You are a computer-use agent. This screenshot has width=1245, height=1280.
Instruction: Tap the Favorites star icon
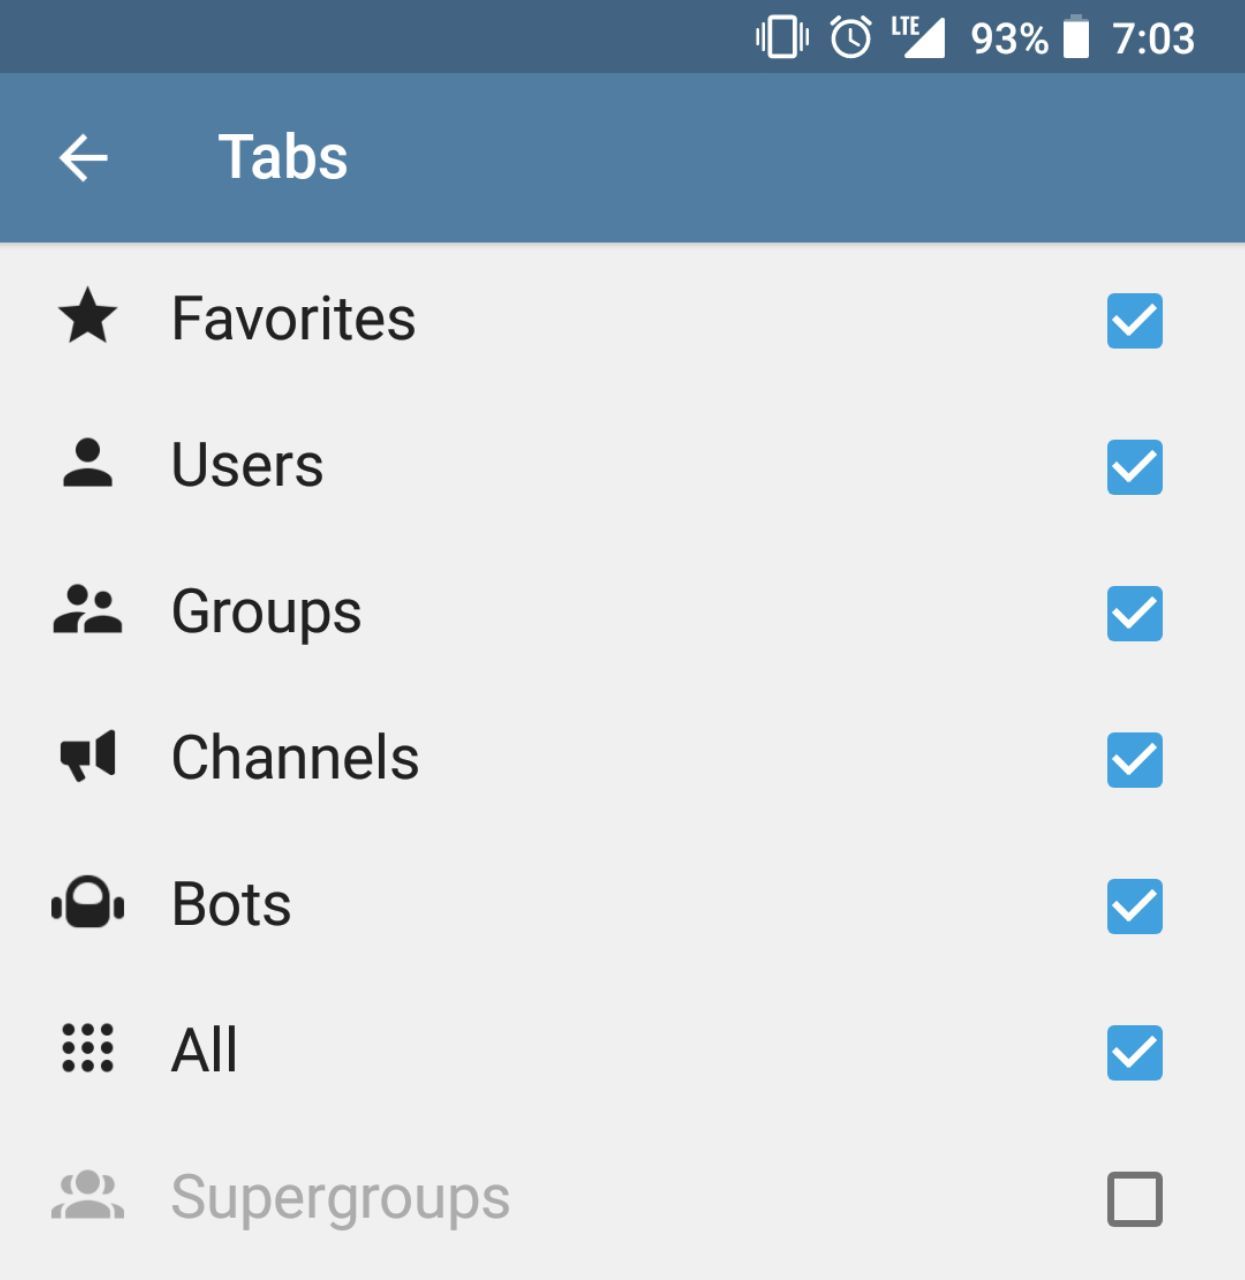point(88,317)
